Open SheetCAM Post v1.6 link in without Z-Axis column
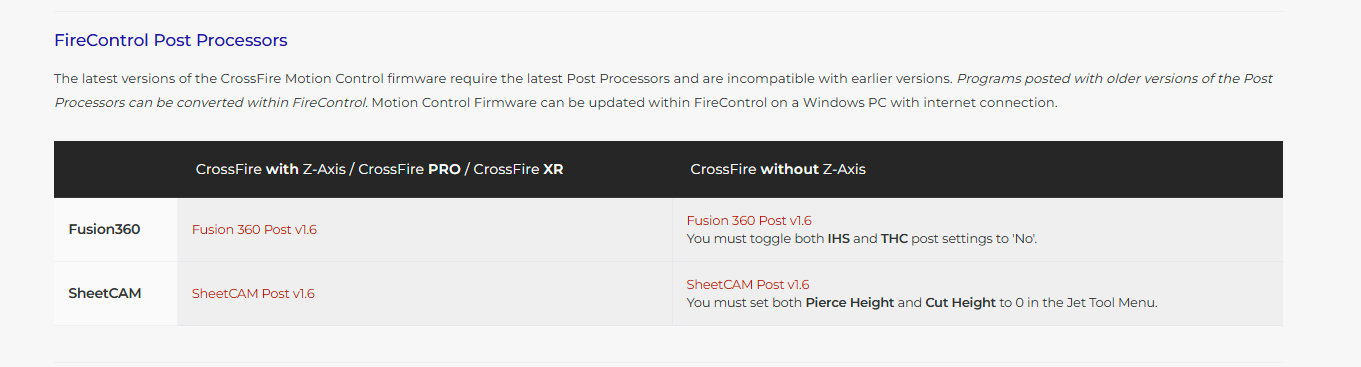This screenshot has height=367, width=1361. 748,284
